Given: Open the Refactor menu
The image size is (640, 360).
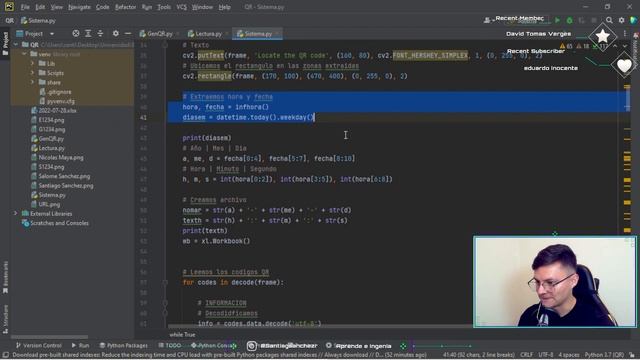Looking at the screenshot, I should 125,7.
